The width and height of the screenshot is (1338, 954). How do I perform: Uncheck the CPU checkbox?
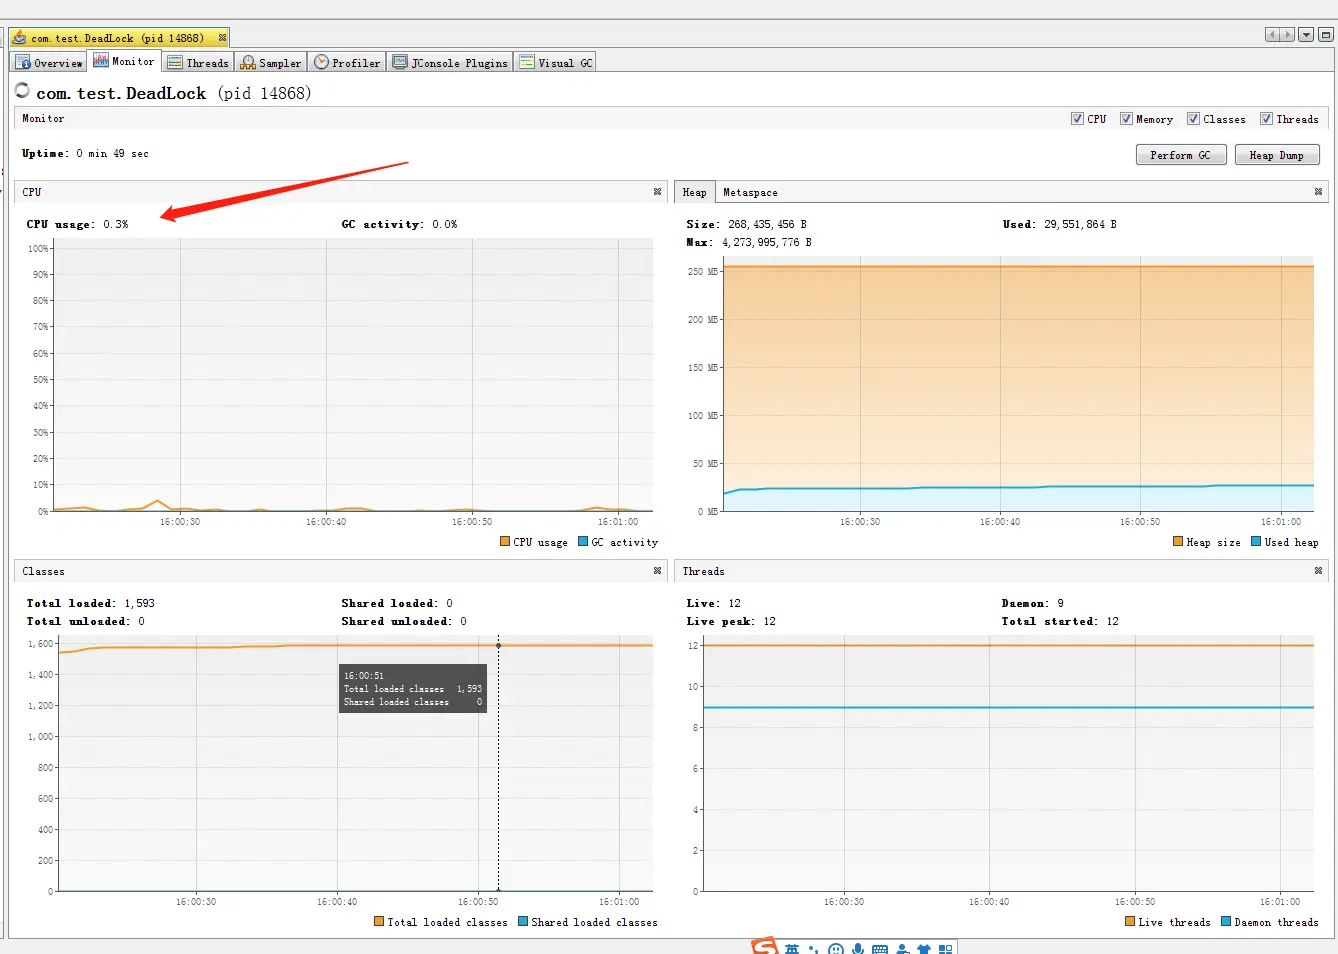(x=1077, y=119)
